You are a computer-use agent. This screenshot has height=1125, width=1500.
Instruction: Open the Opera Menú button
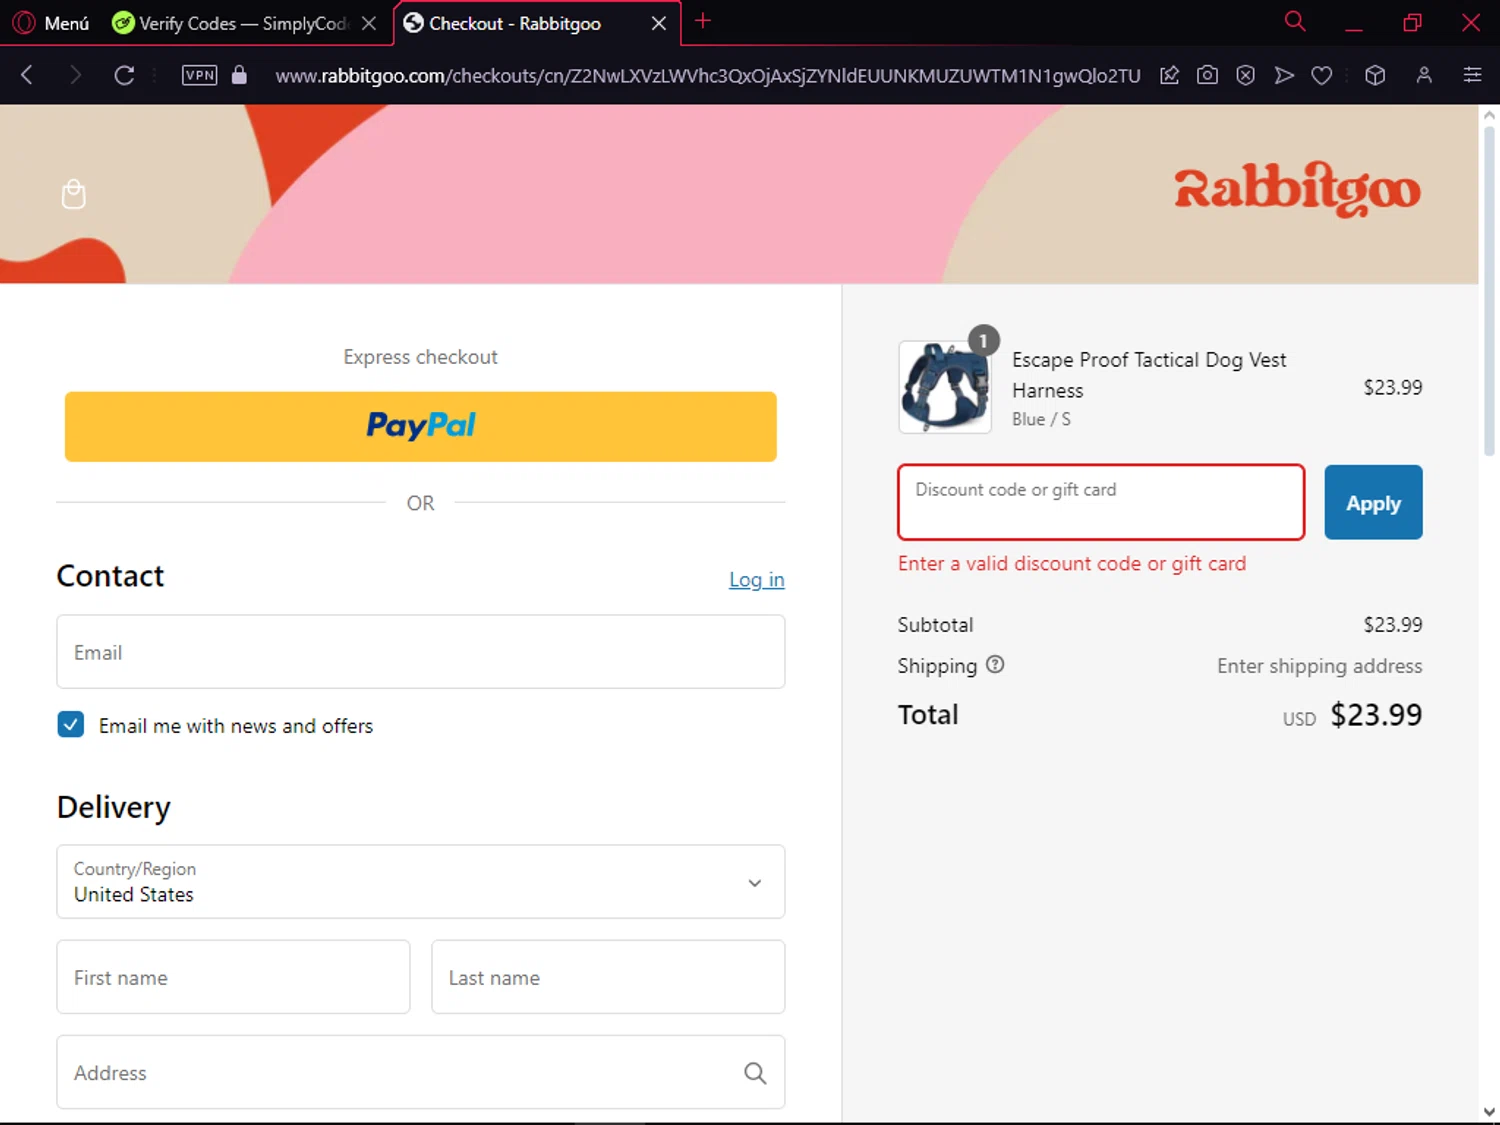52,22
